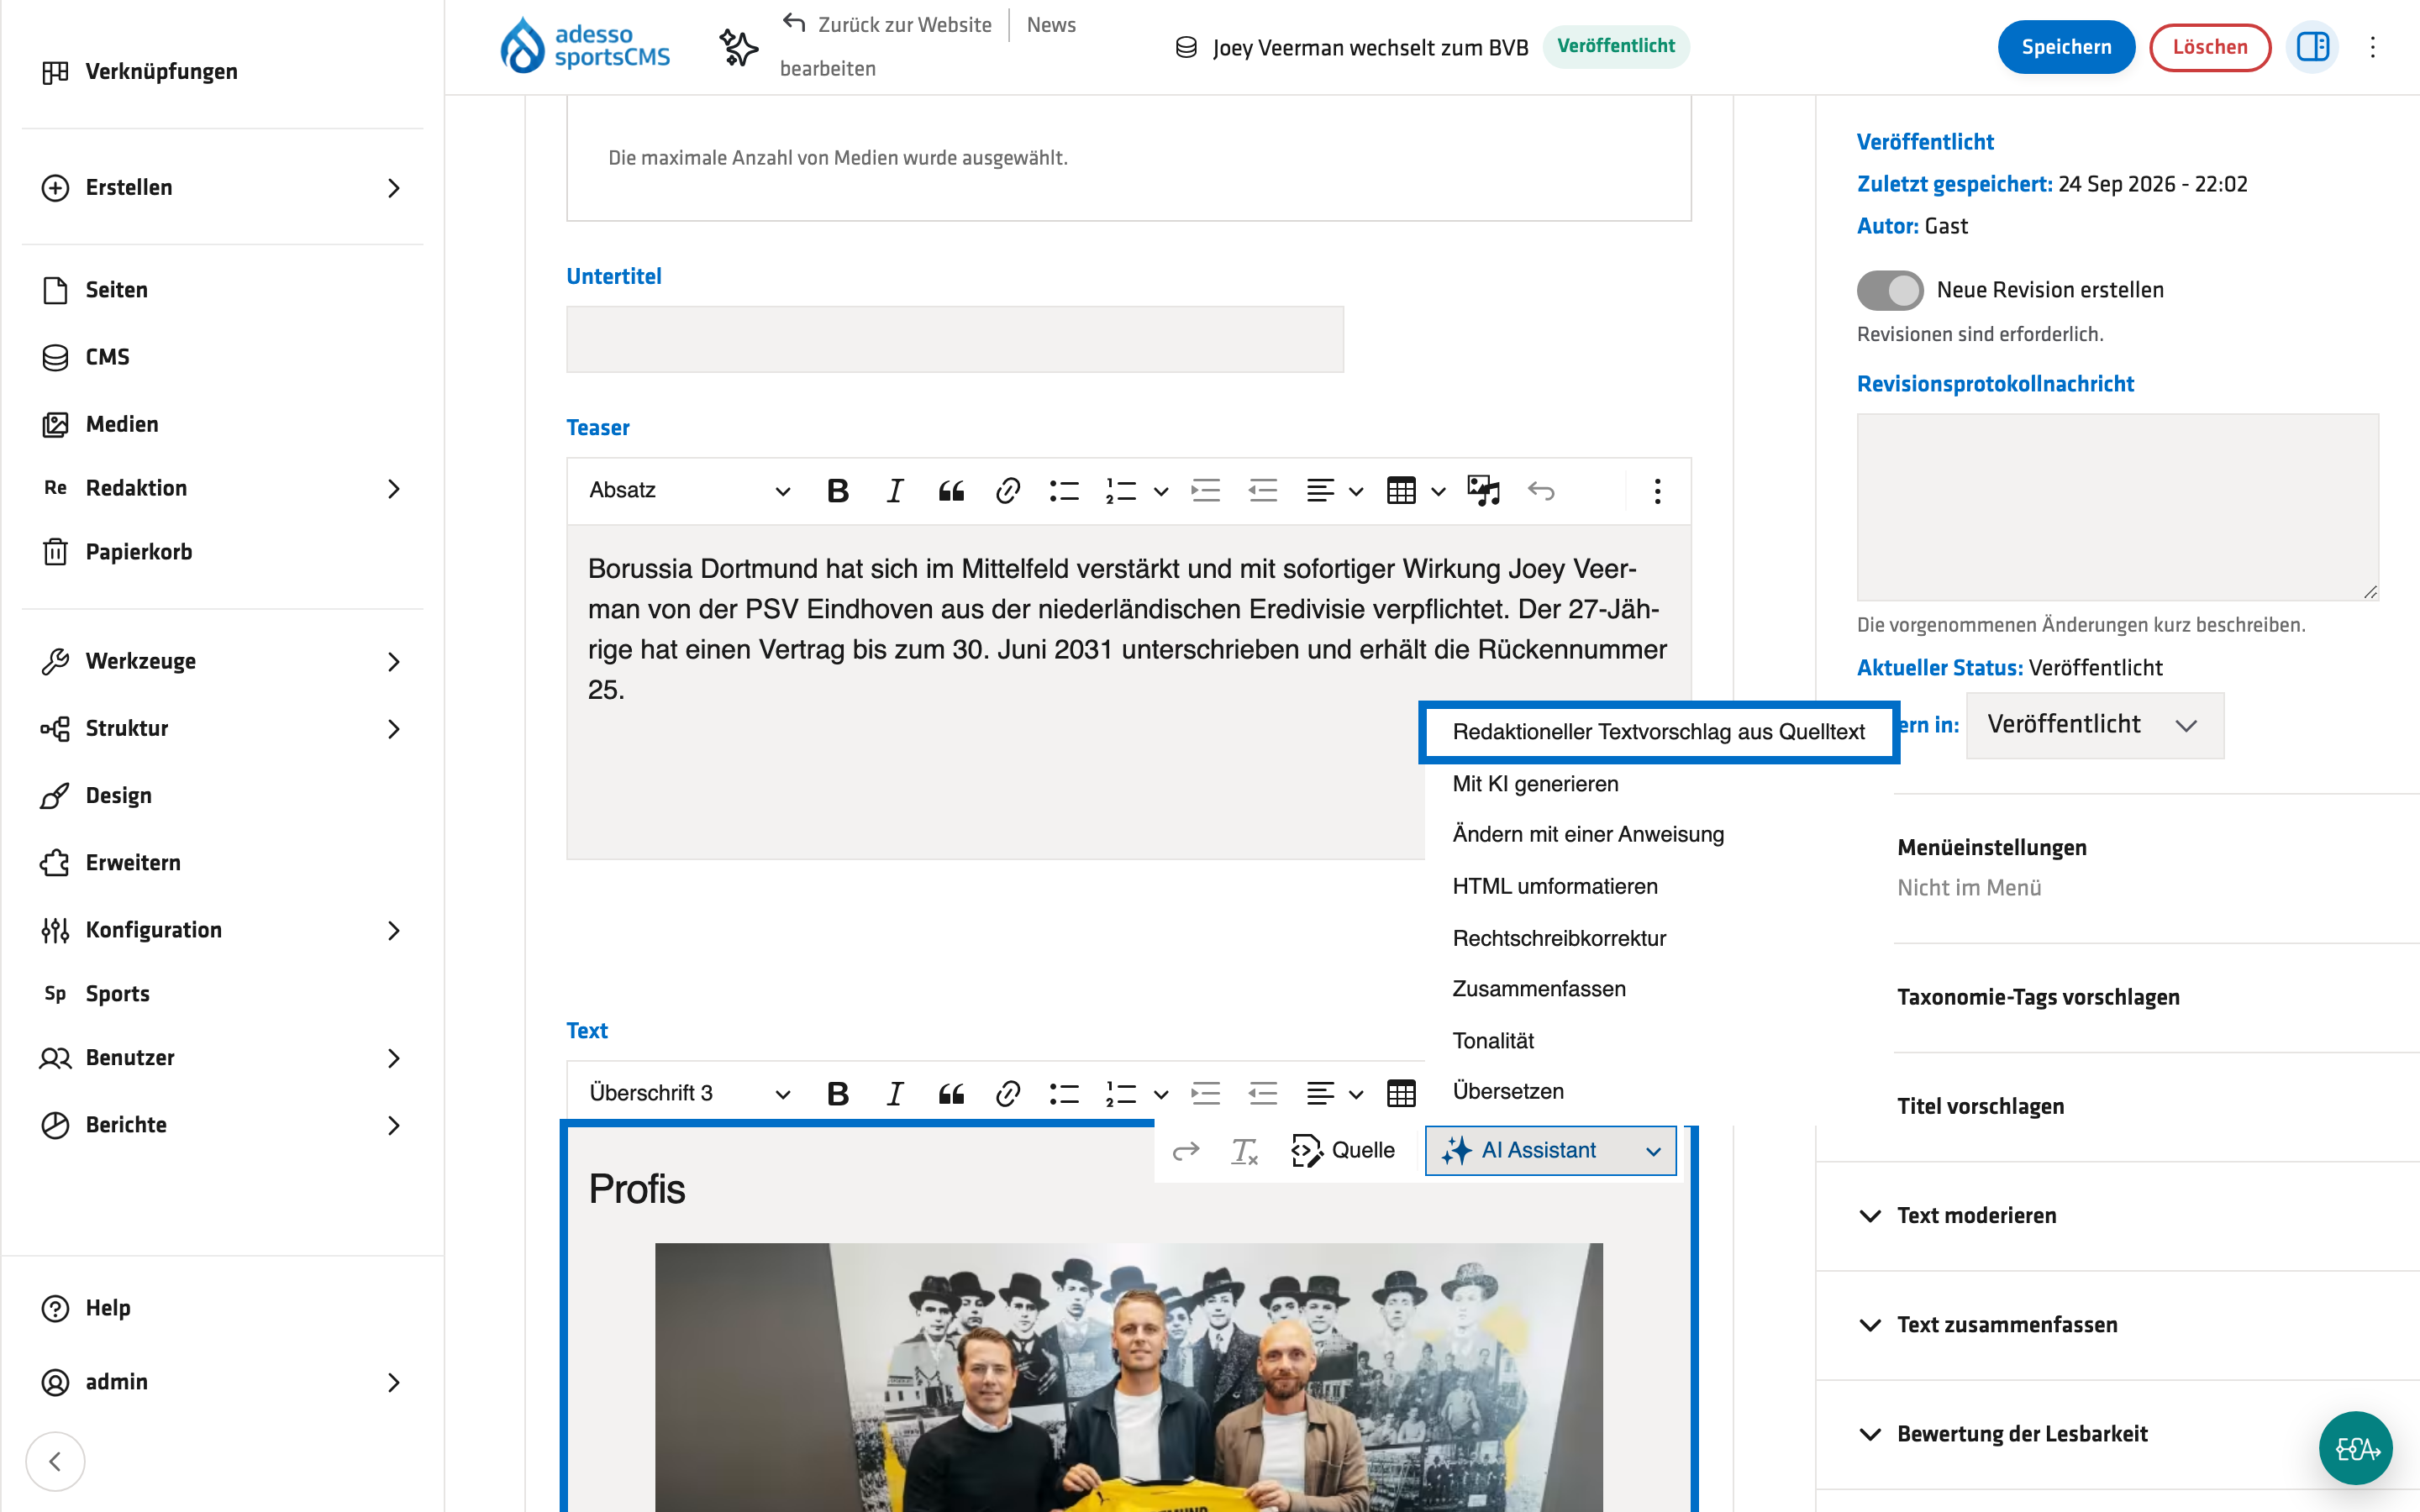2420x1512 pixels.
Task: Open the floating accessibility round button
Action: (x=2356, y=1447)
